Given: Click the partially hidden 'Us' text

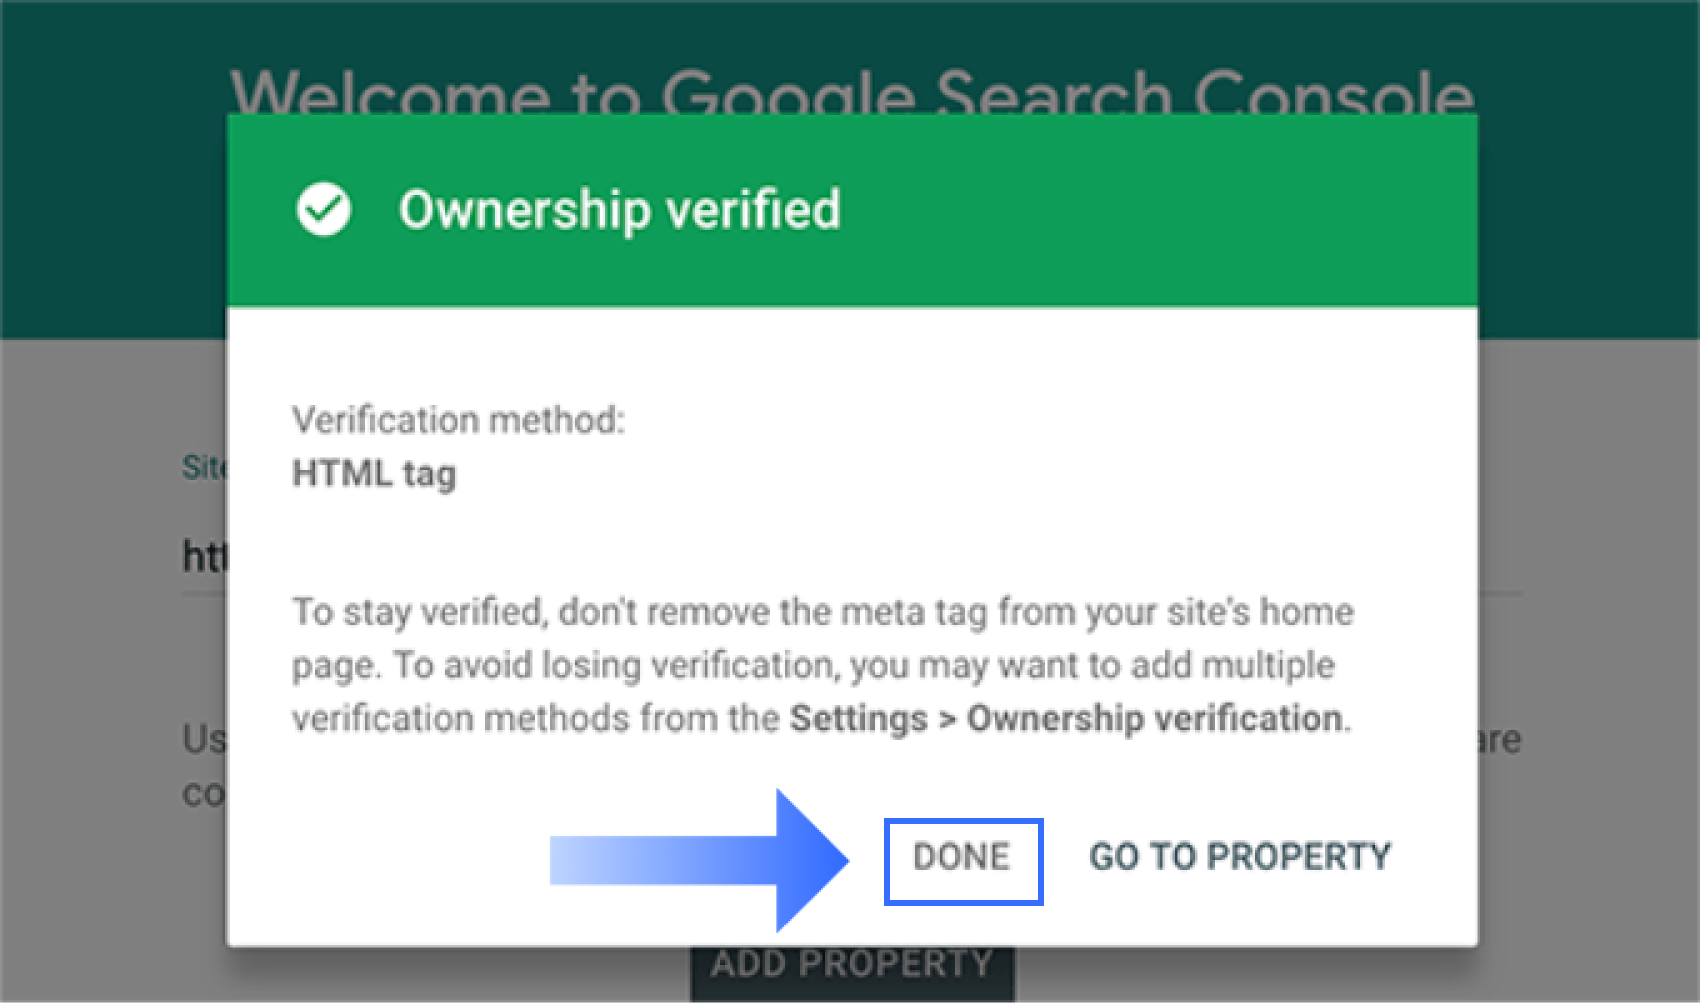Looking at the screenshot, I should click(x=203, y=740).
